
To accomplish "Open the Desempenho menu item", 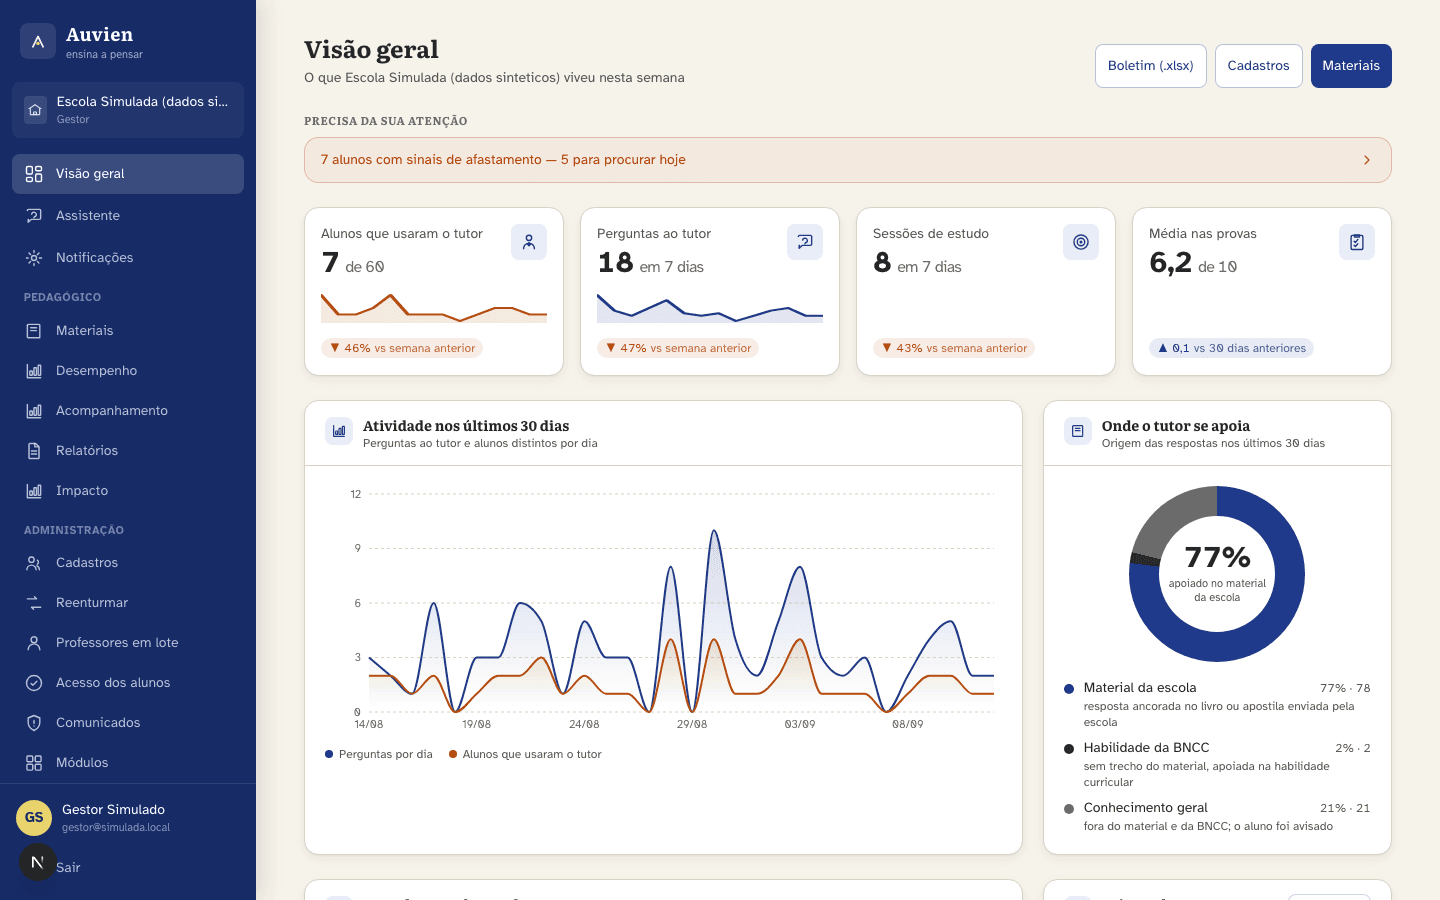I will click(128, 371).
